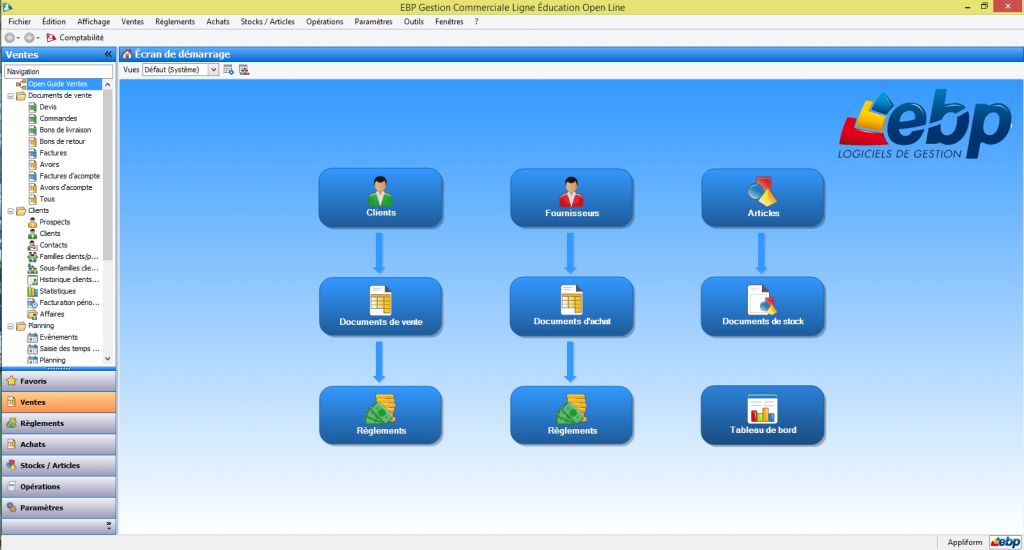
Task: Click the tree scrollbar down arrow
Action: click(x=108, y=359)
